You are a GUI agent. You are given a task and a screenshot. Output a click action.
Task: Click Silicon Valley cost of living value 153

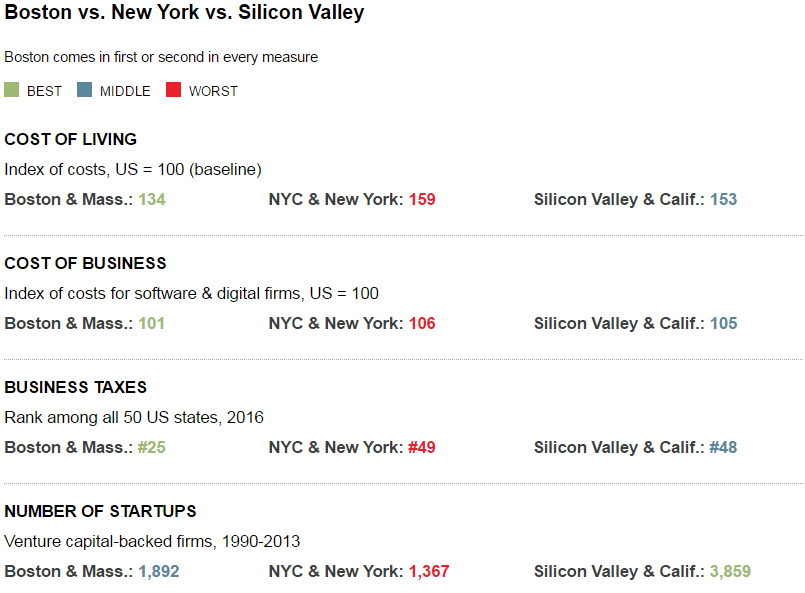click(724, 199)
